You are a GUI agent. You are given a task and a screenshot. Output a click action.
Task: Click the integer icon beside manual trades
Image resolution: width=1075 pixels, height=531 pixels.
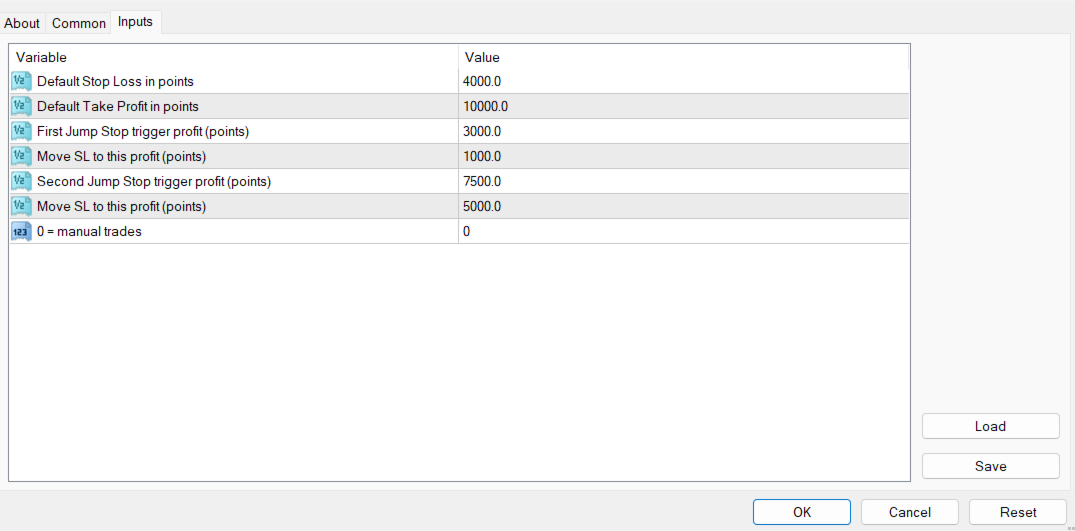pyautogui.click(x=22, y=231)
